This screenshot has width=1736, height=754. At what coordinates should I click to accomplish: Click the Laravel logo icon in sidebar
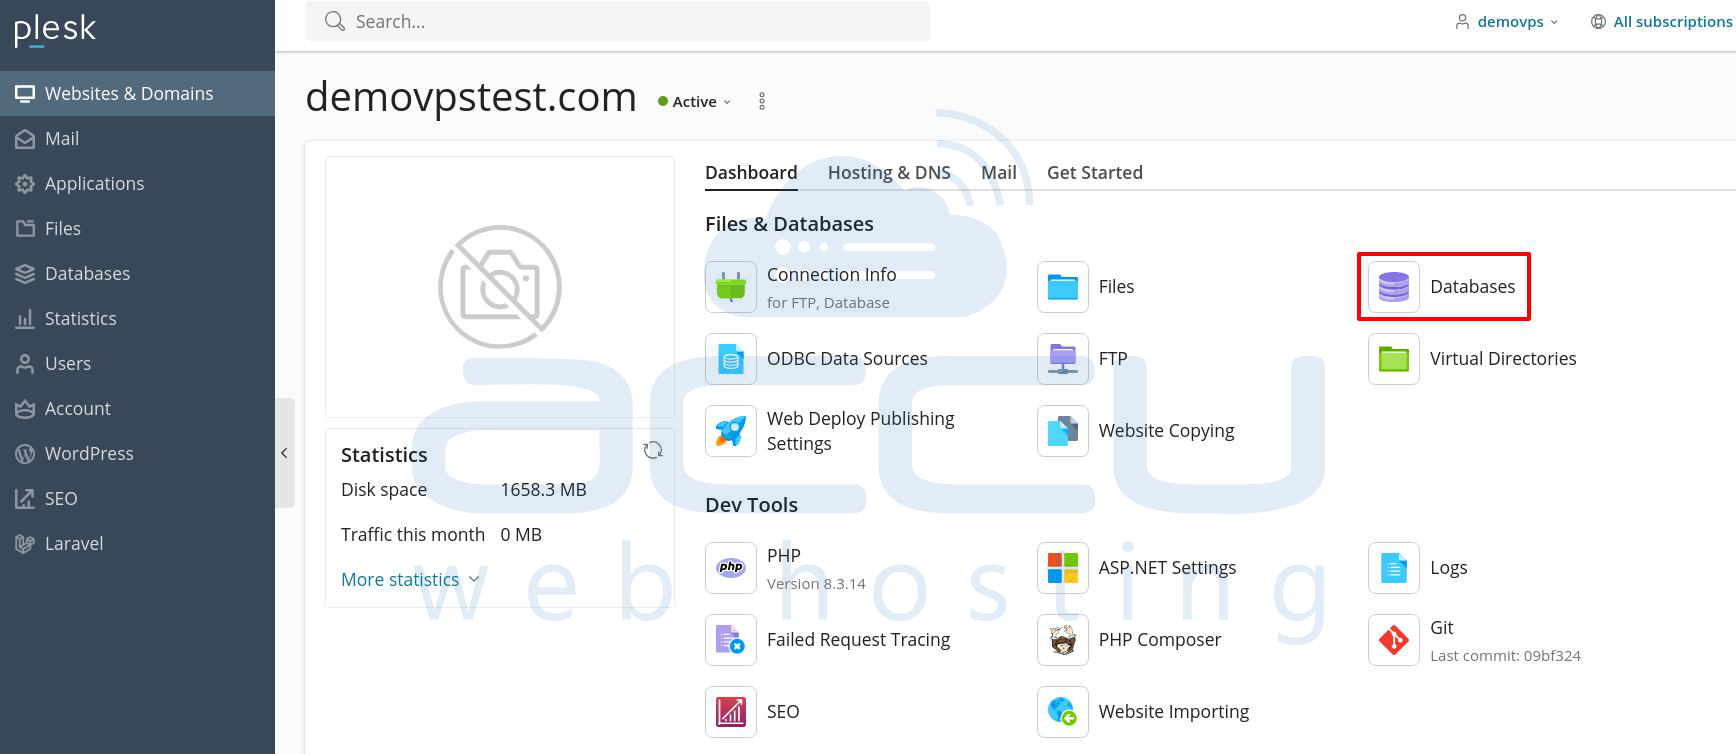tap(25, 544)
